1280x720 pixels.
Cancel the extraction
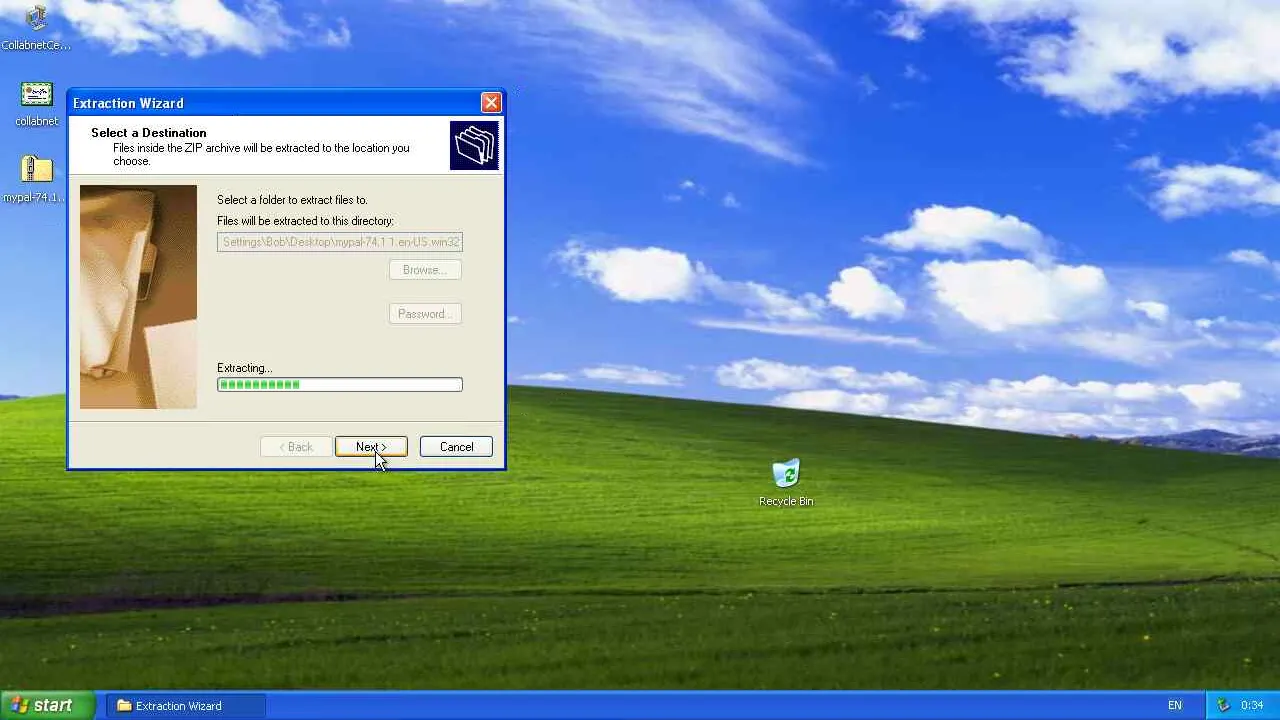[x=456, y=447]
